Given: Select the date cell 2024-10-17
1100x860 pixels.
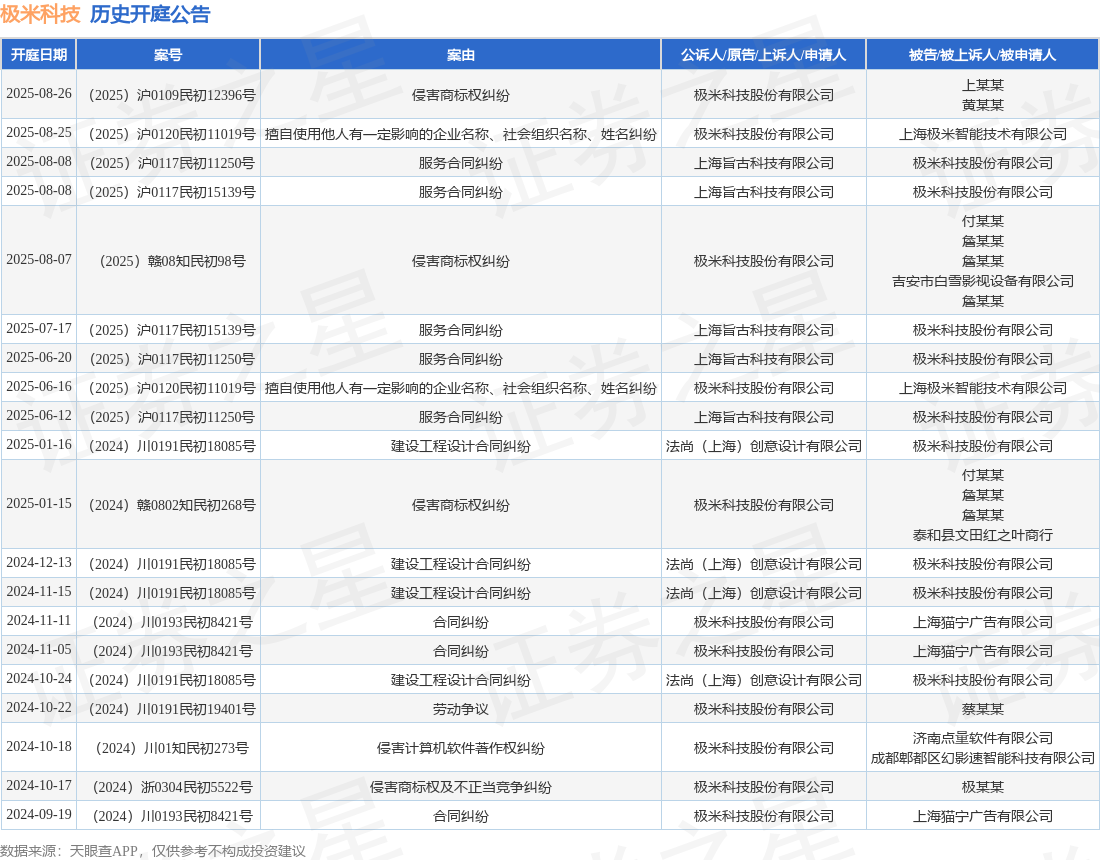Looking at the screenshot, I should pyautogui.click(x=39, y=786).
